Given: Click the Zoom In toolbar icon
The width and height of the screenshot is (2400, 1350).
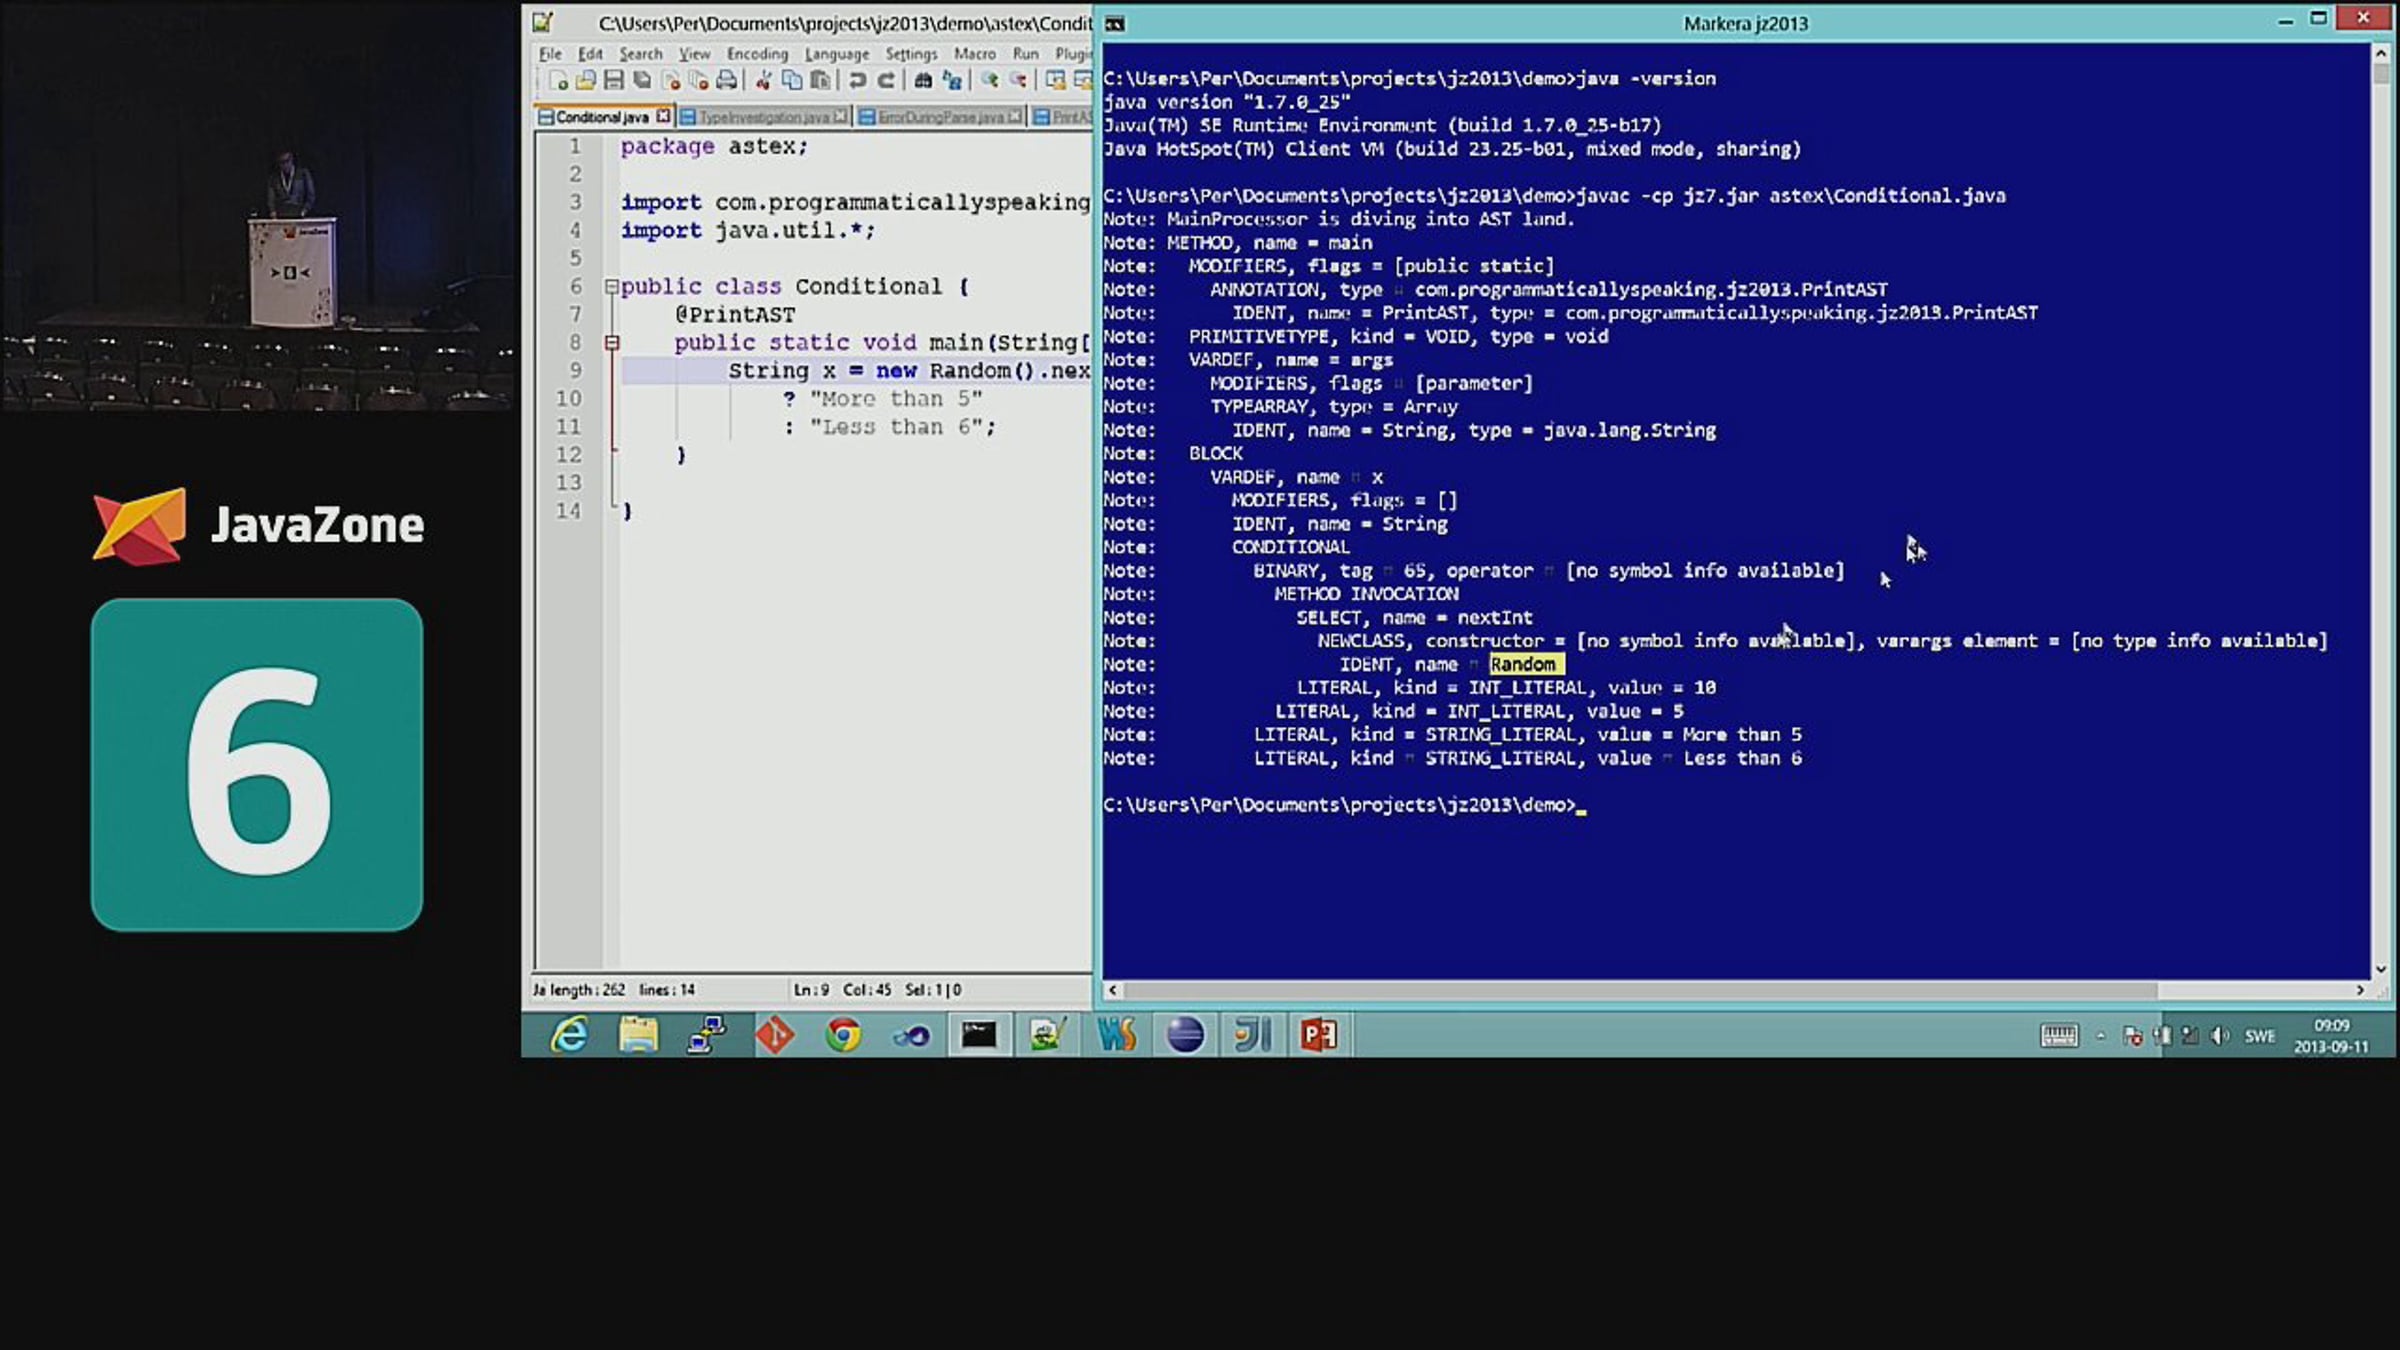Looking at the screenshot, I should click(x=989, y=81).
